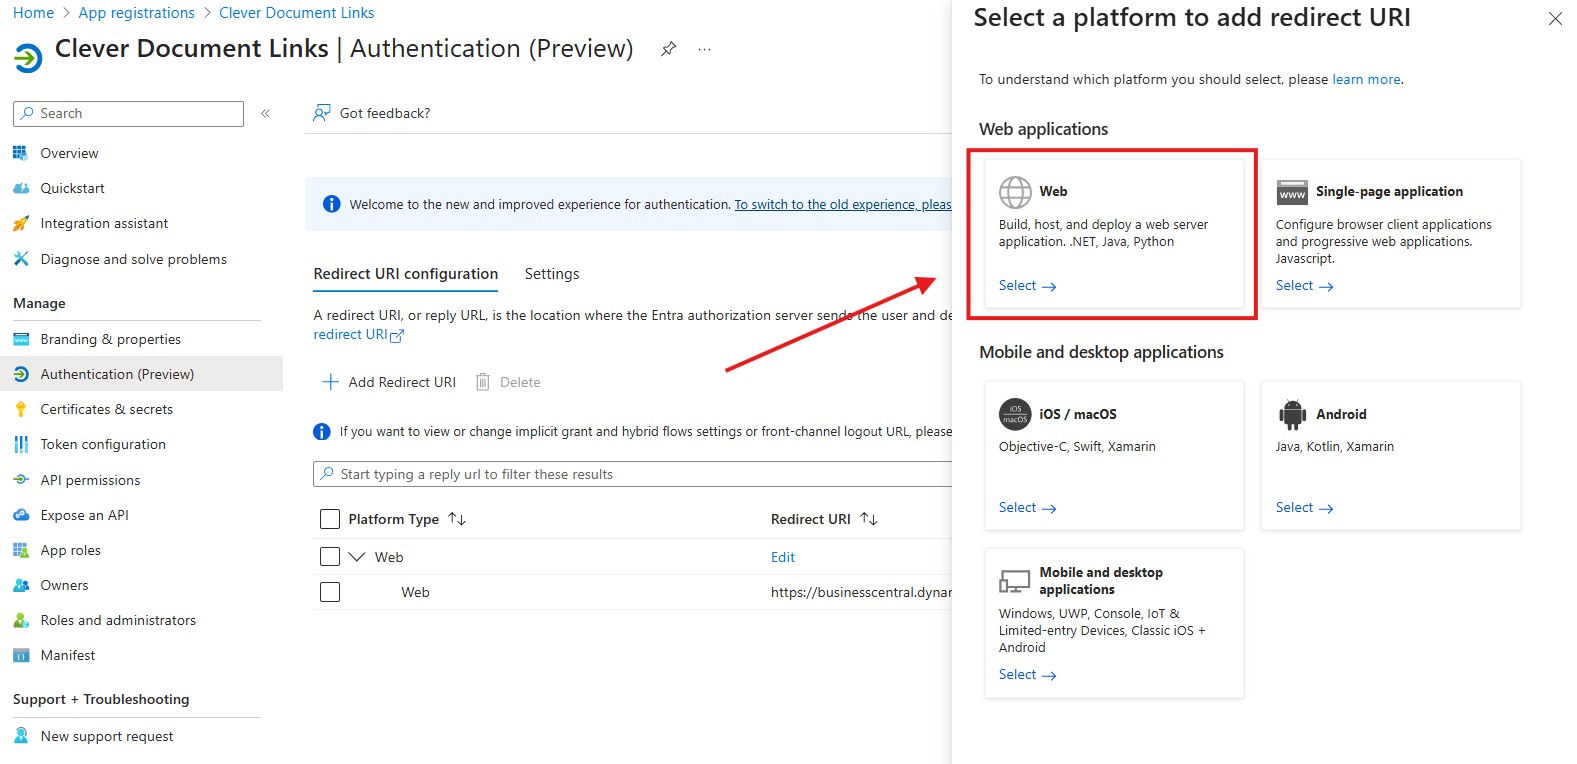
Task: Go to Home in the breadcrumb
Action: tap(33, 13)
